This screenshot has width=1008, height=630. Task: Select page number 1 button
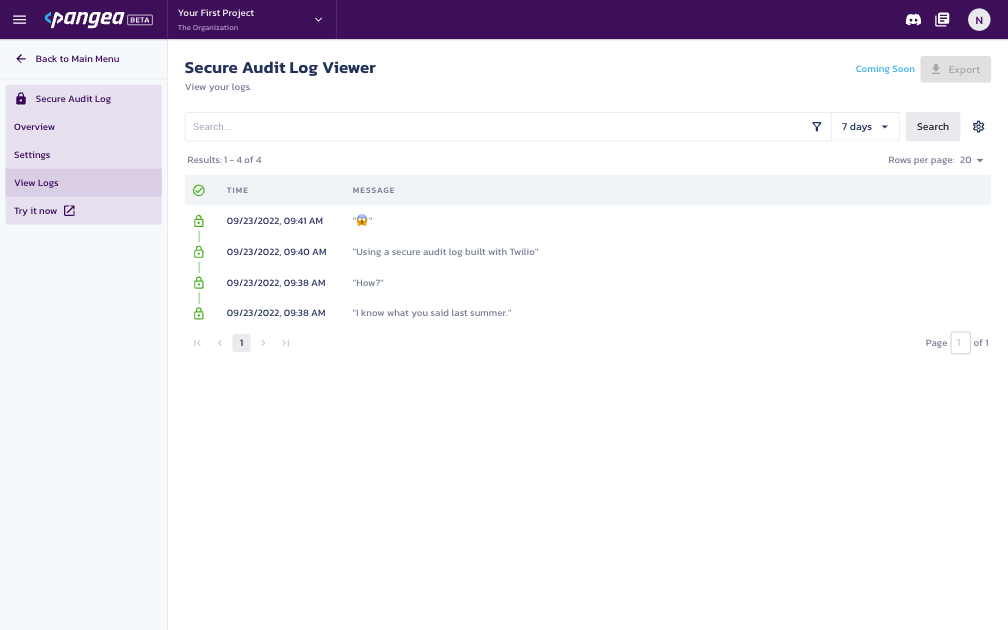pos(242,343)
